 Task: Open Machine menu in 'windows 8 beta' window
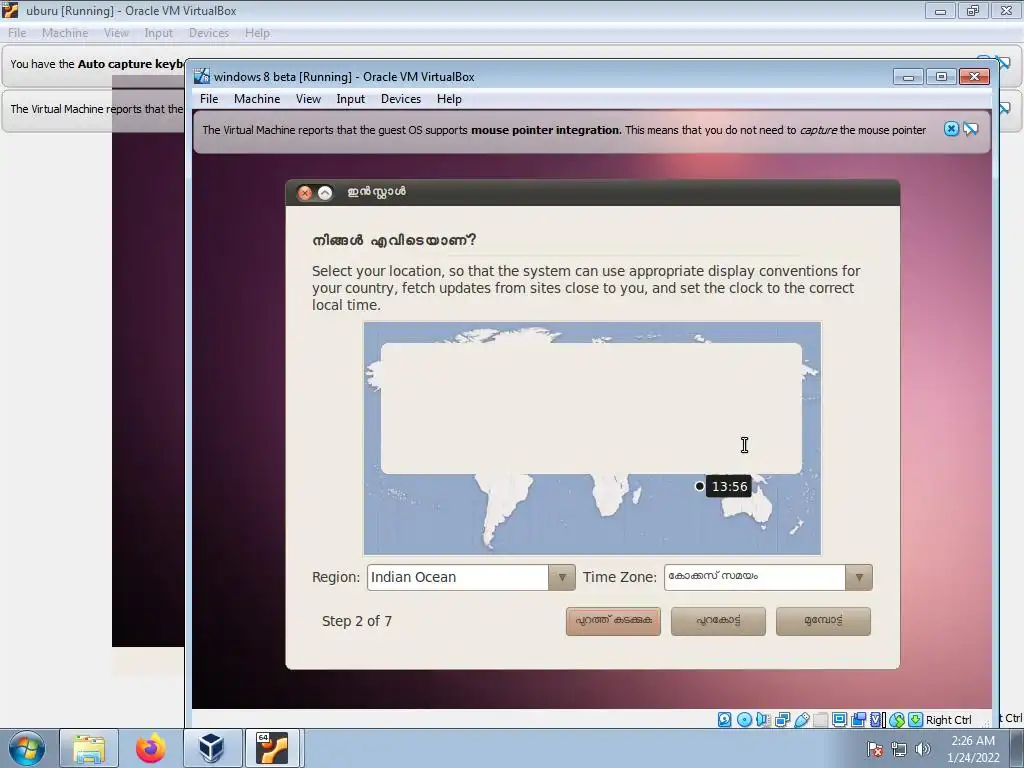(257, 99)
